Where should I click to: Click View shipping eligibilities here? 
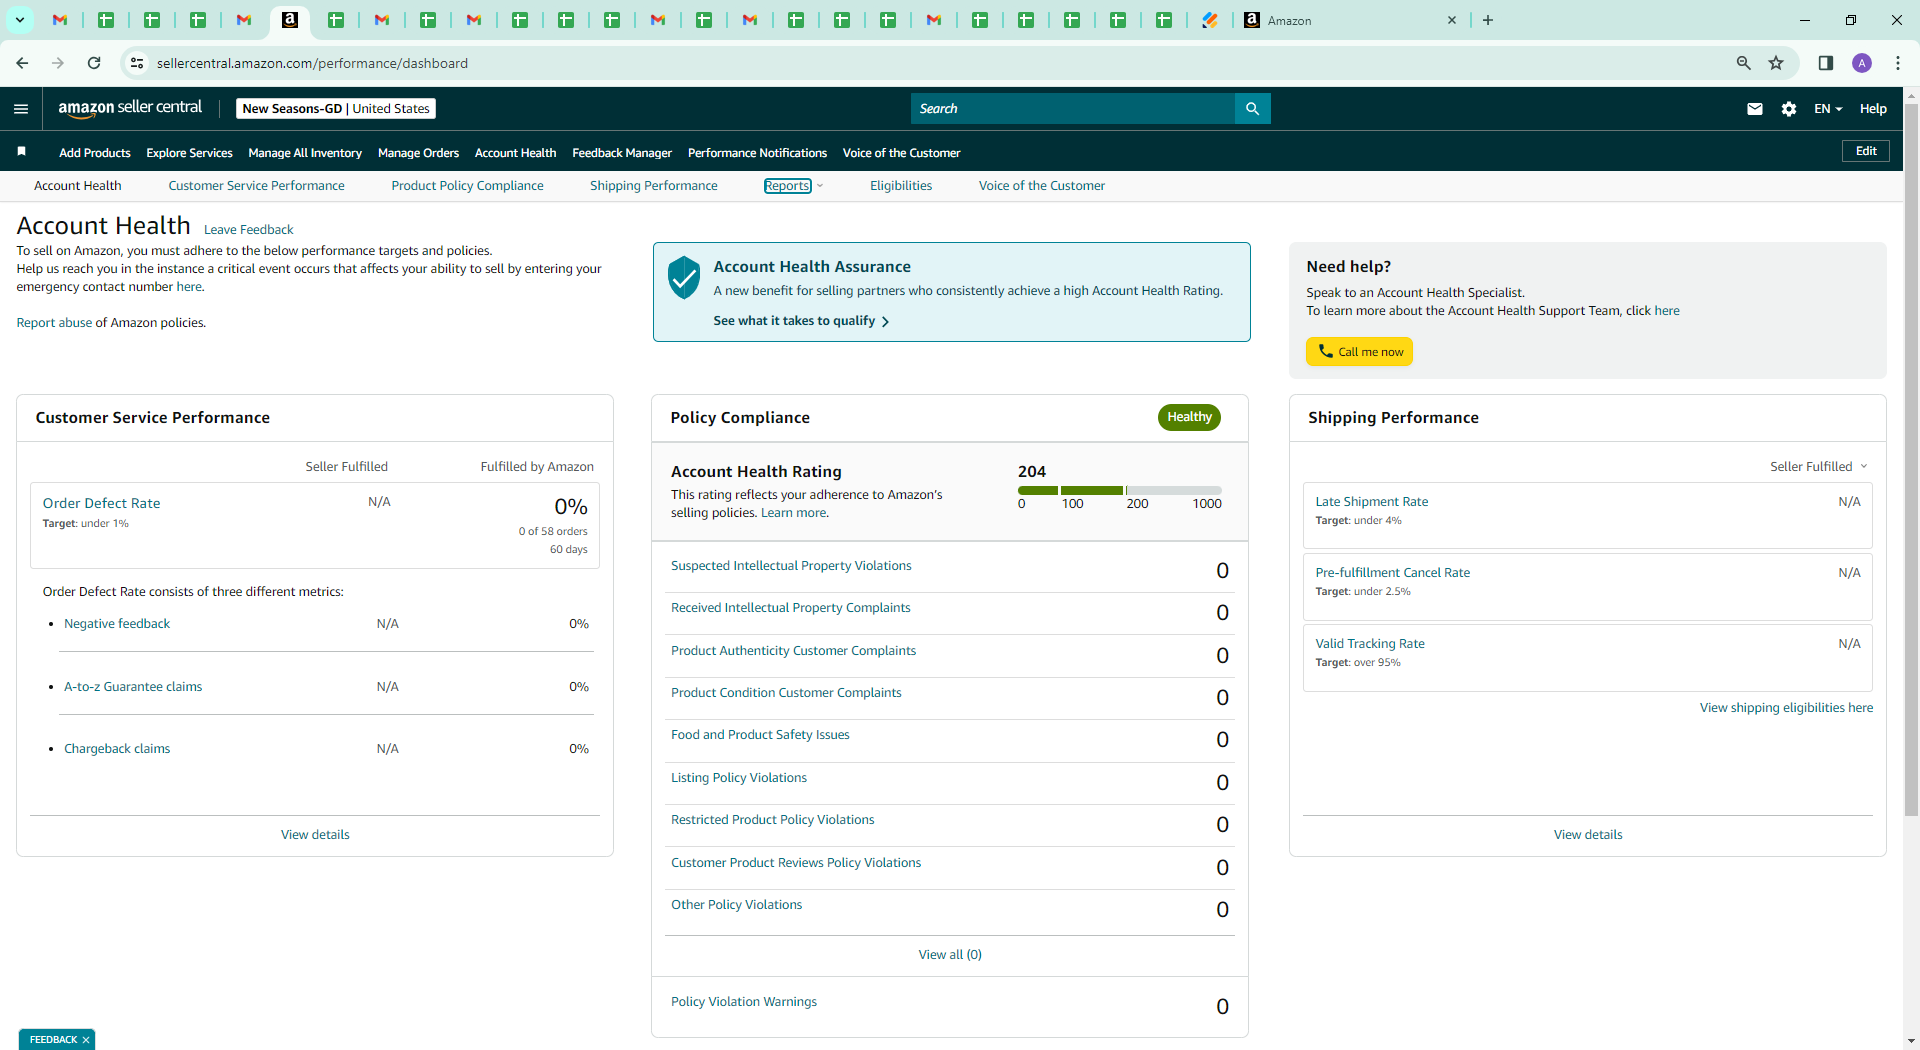pos(1786,708)
